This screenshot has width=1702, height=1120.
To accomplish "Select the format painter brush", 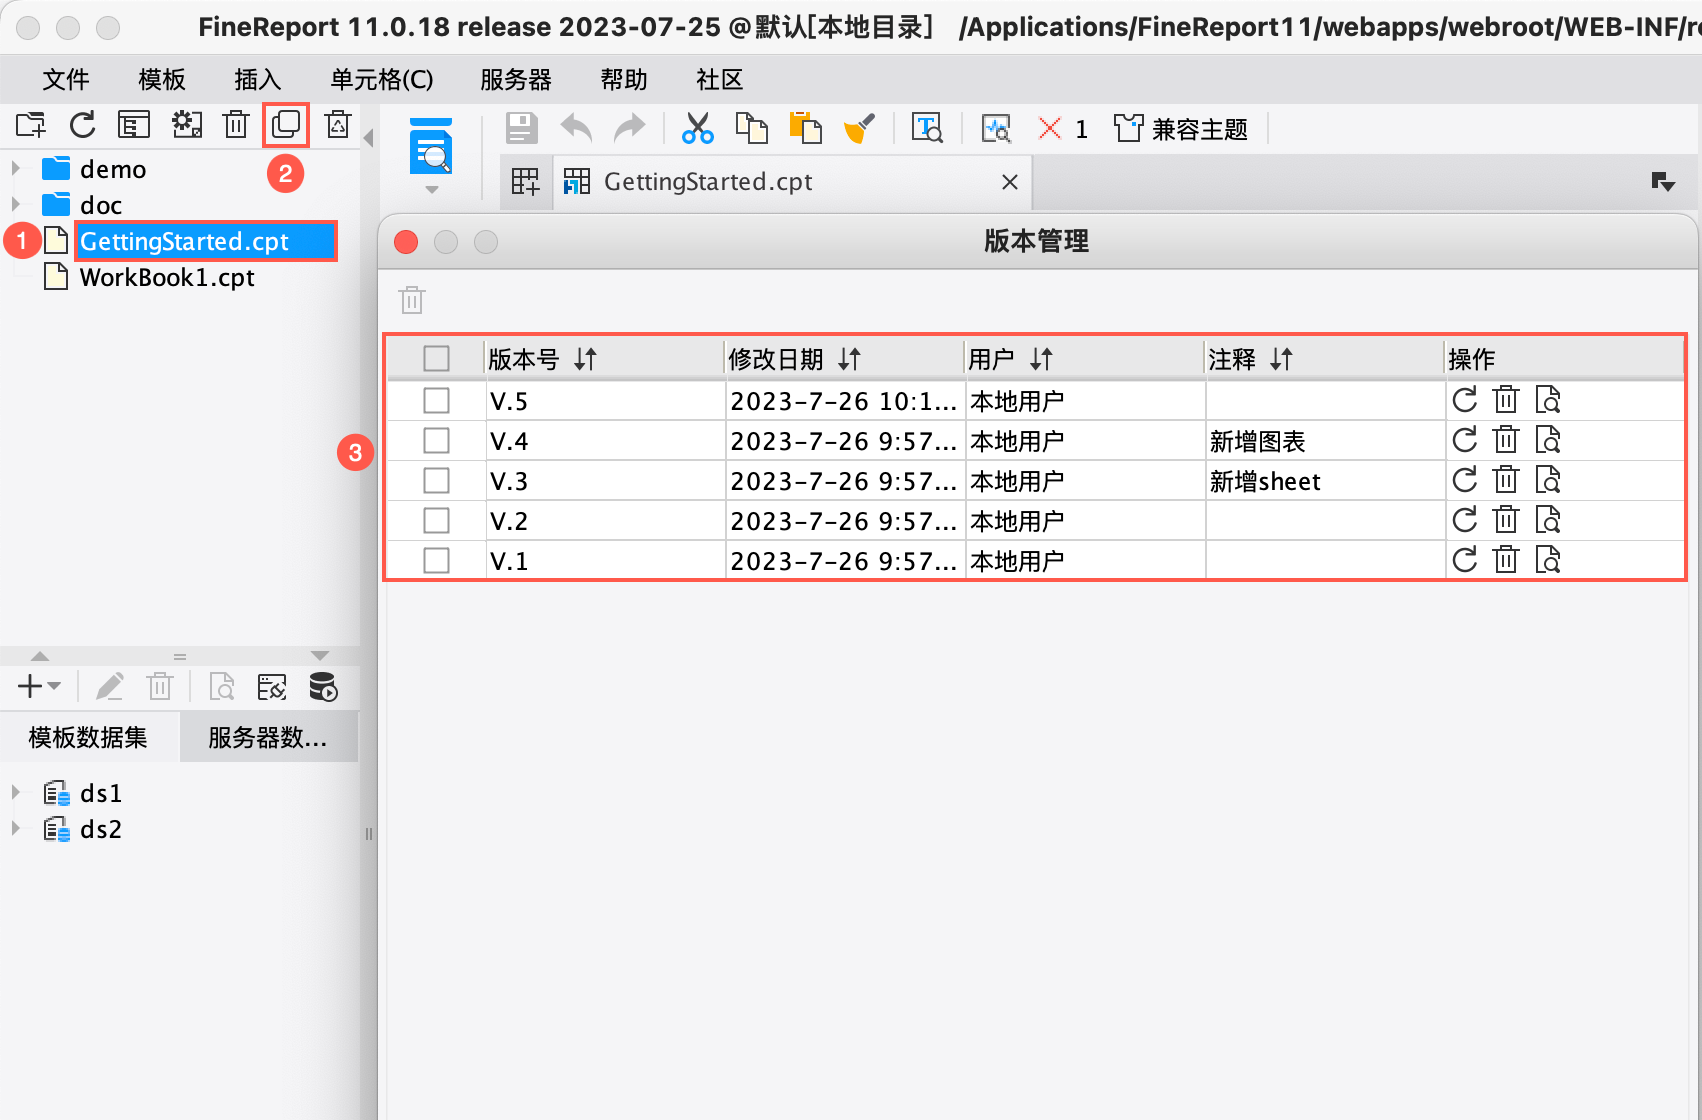I will [859, 128].
